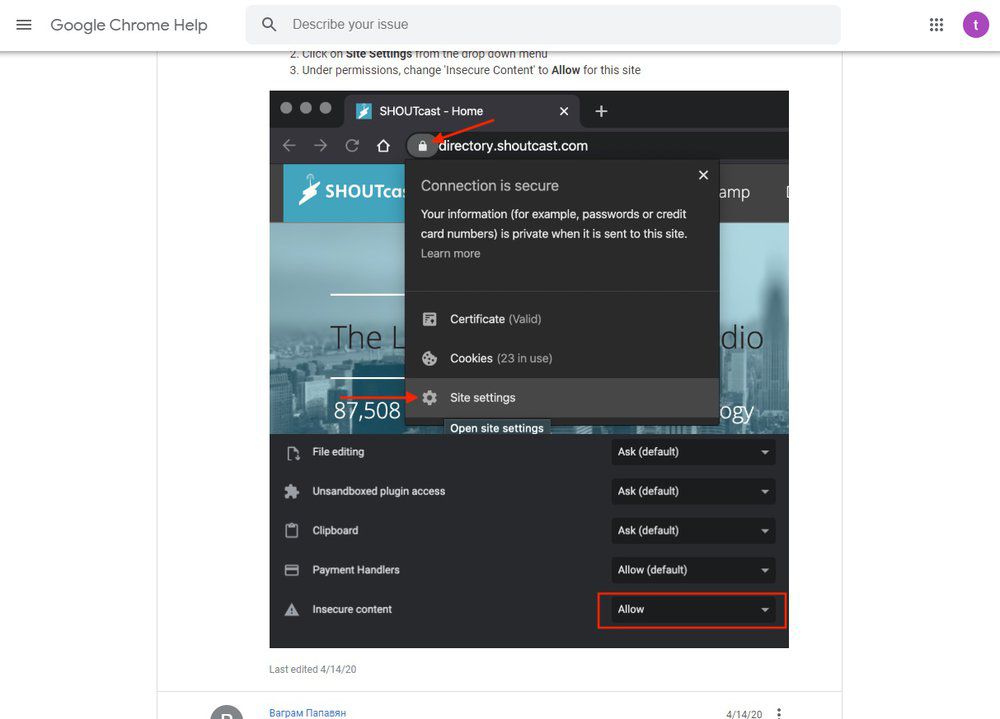Image resolution: width=1000 pixels, height=719 pixels.
Task: Open the hamburger main menu
Action: pyautogui.click(x=24, y=25)
